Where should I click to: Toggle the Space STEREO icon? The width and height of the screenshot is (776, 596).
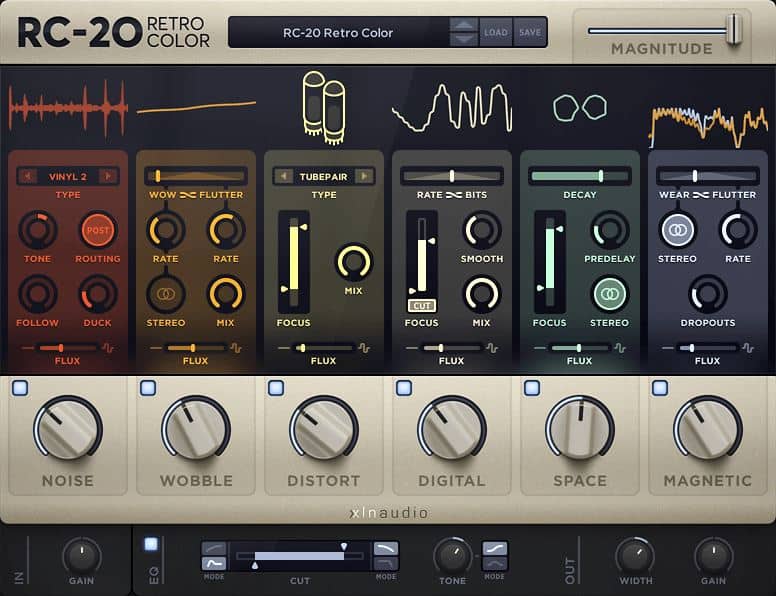click(x=609, y=295)
